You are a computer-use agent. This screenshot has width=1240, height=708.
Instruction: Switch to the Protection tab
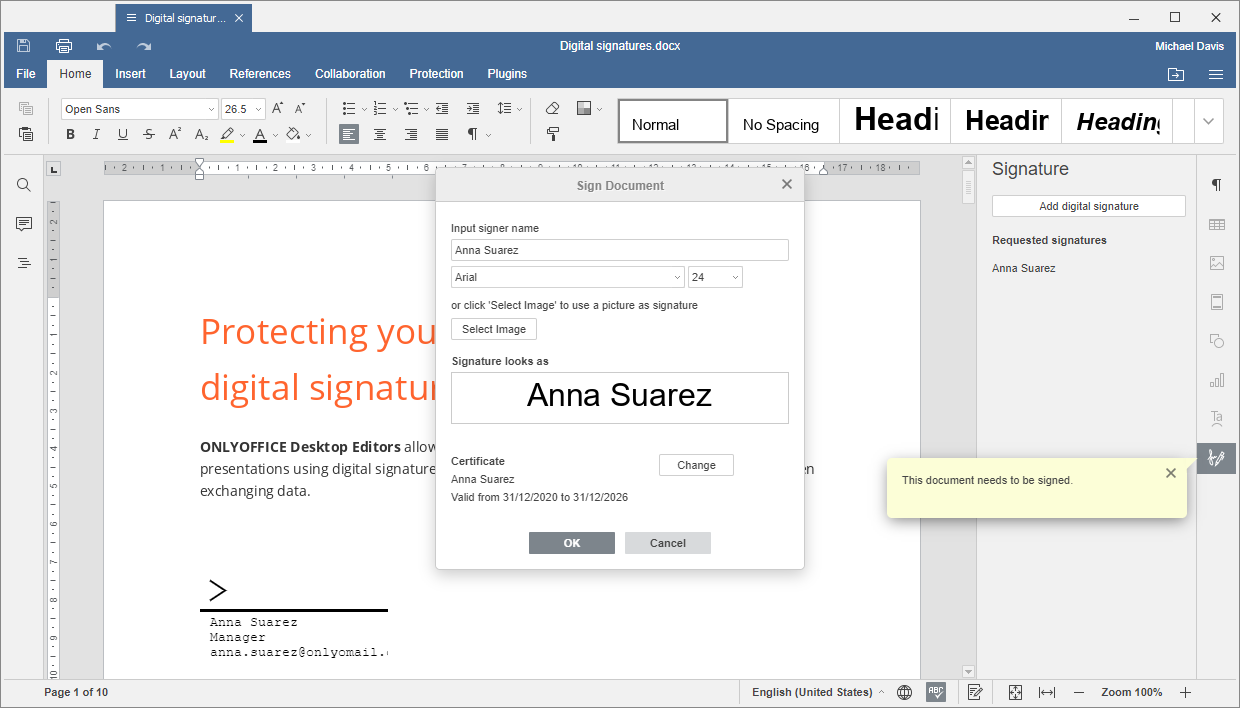pos(436,74)
